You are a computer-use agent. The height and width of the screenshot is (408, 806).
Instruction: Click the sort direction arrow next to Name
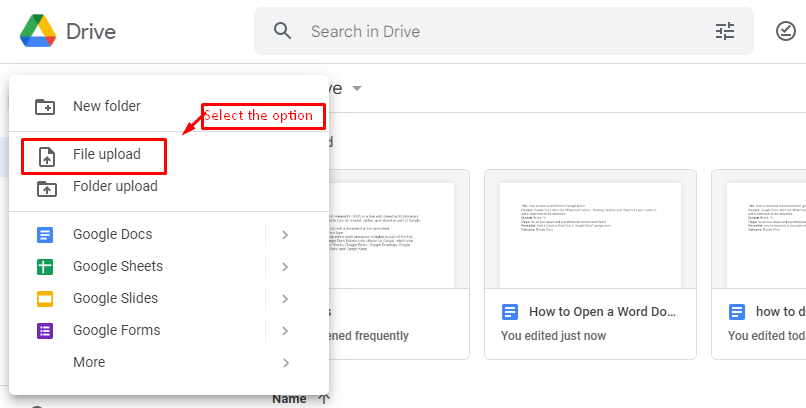[323, 399]
